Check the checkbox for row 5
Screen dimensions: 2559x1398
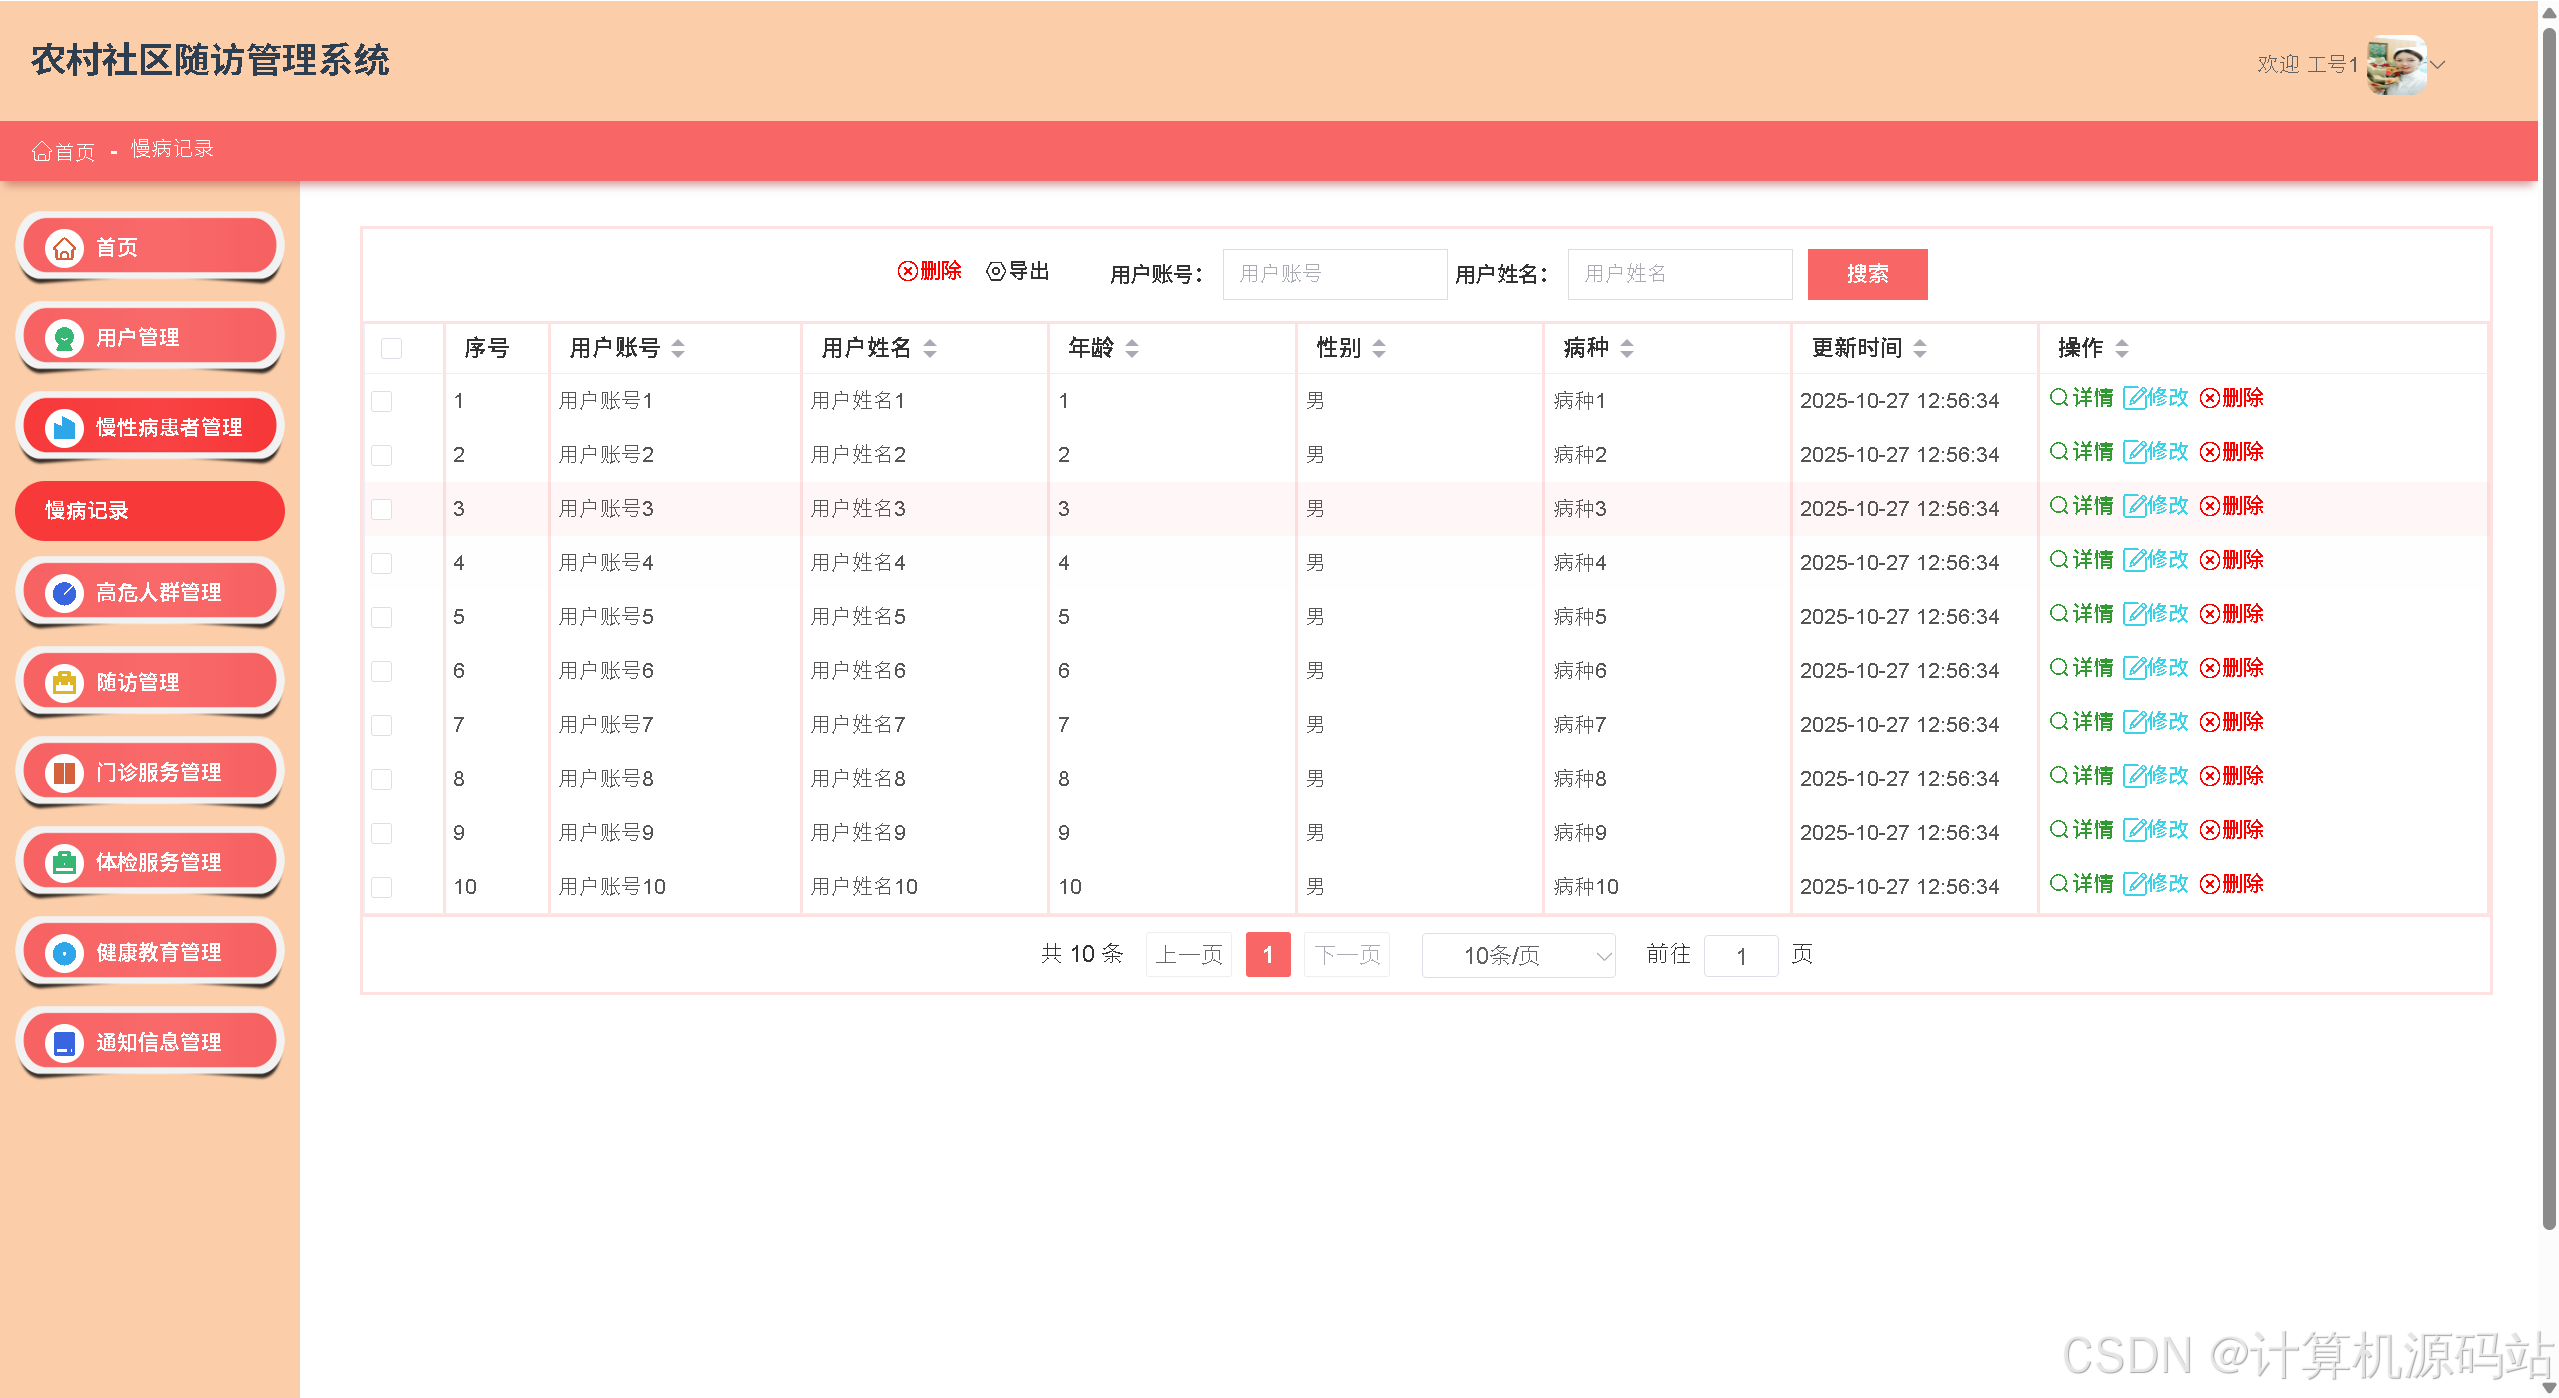coord(381,617)
